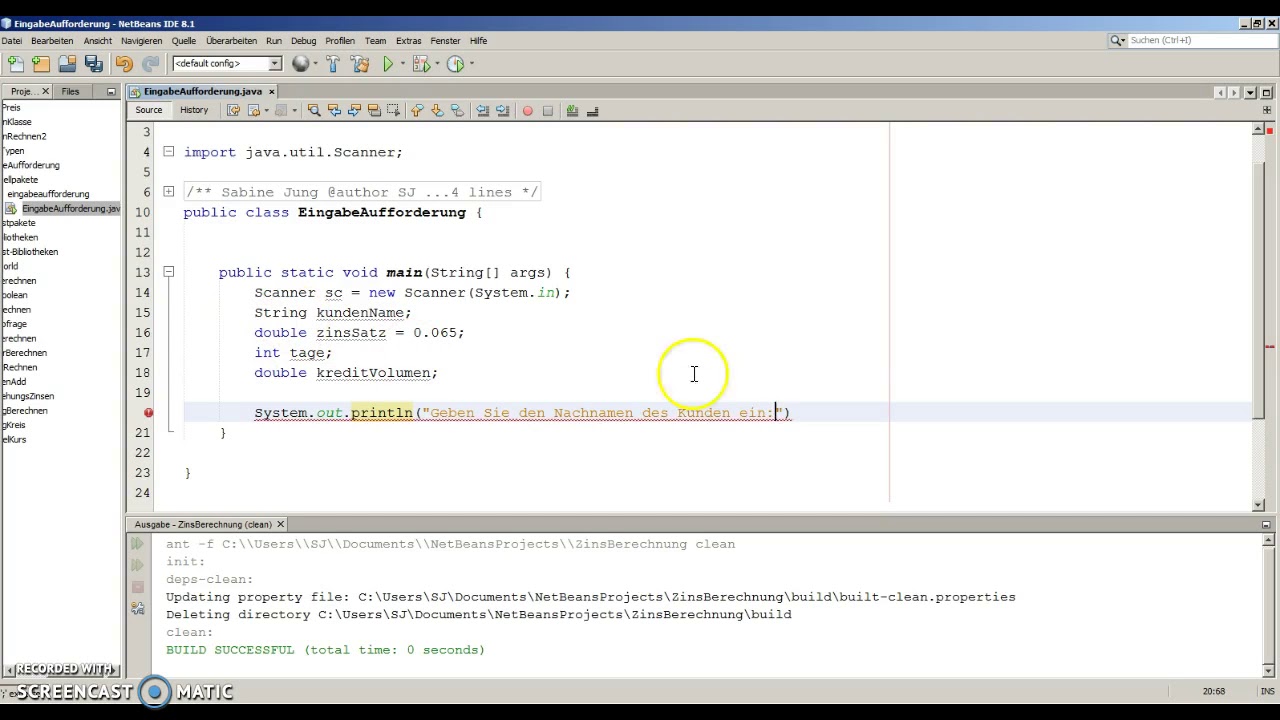This screenshot has width=1280, height=720.
Task: Toggle Rectangular Selection in editor toolbar
Action: tap(394, 111)
